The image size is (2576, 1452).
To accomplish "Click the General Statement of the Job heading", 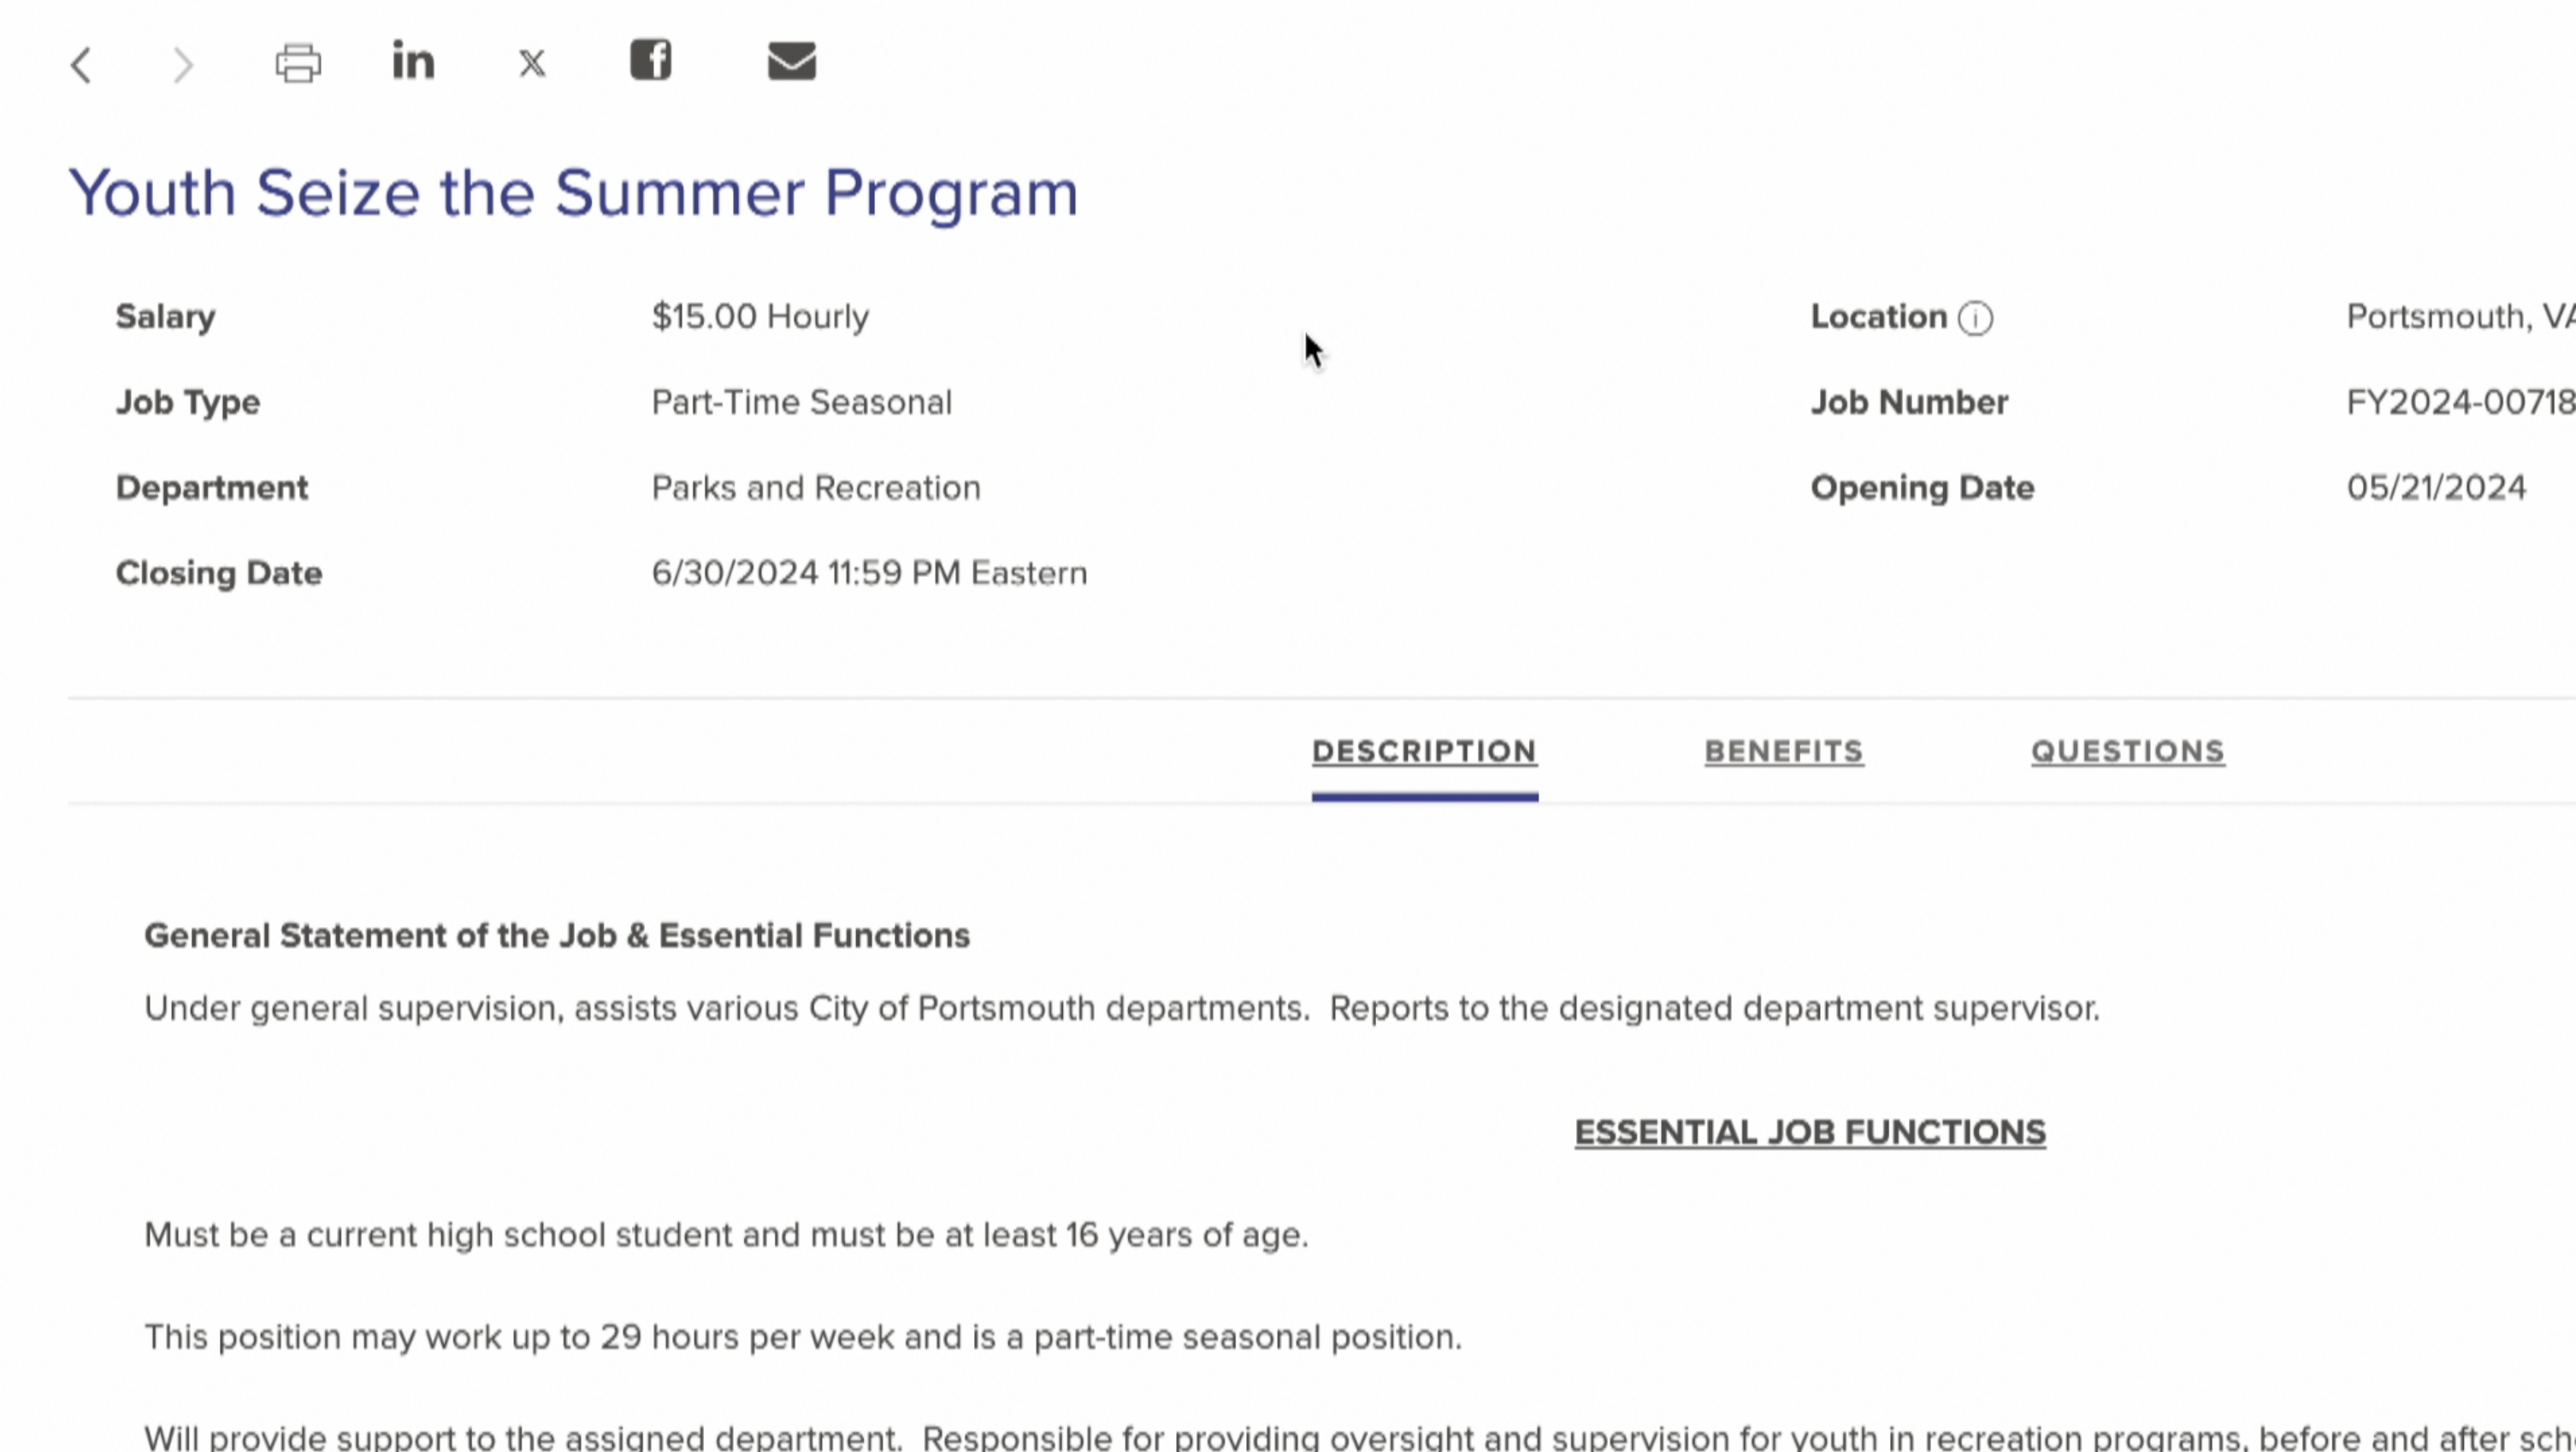I will (x=557, y=936).
